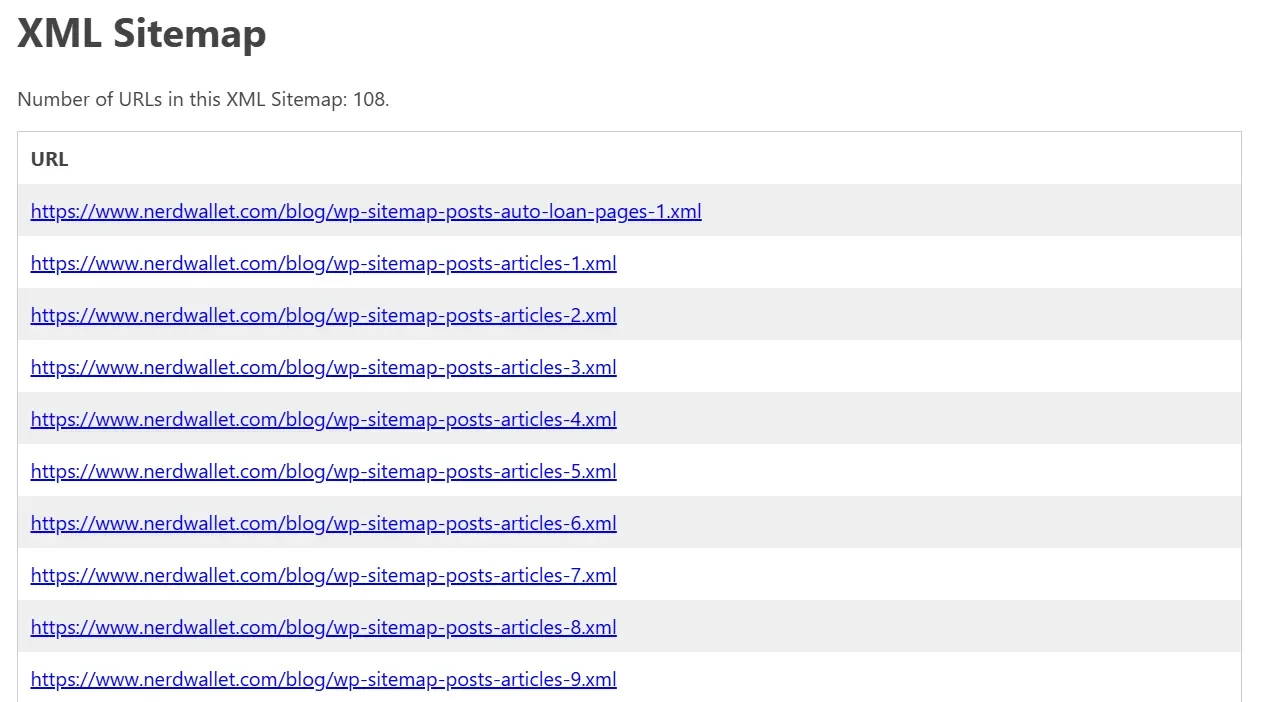Follow the posts-articles-2.xml link
1274x702 pixels.
pyautogui.click(x=323, y=315)
